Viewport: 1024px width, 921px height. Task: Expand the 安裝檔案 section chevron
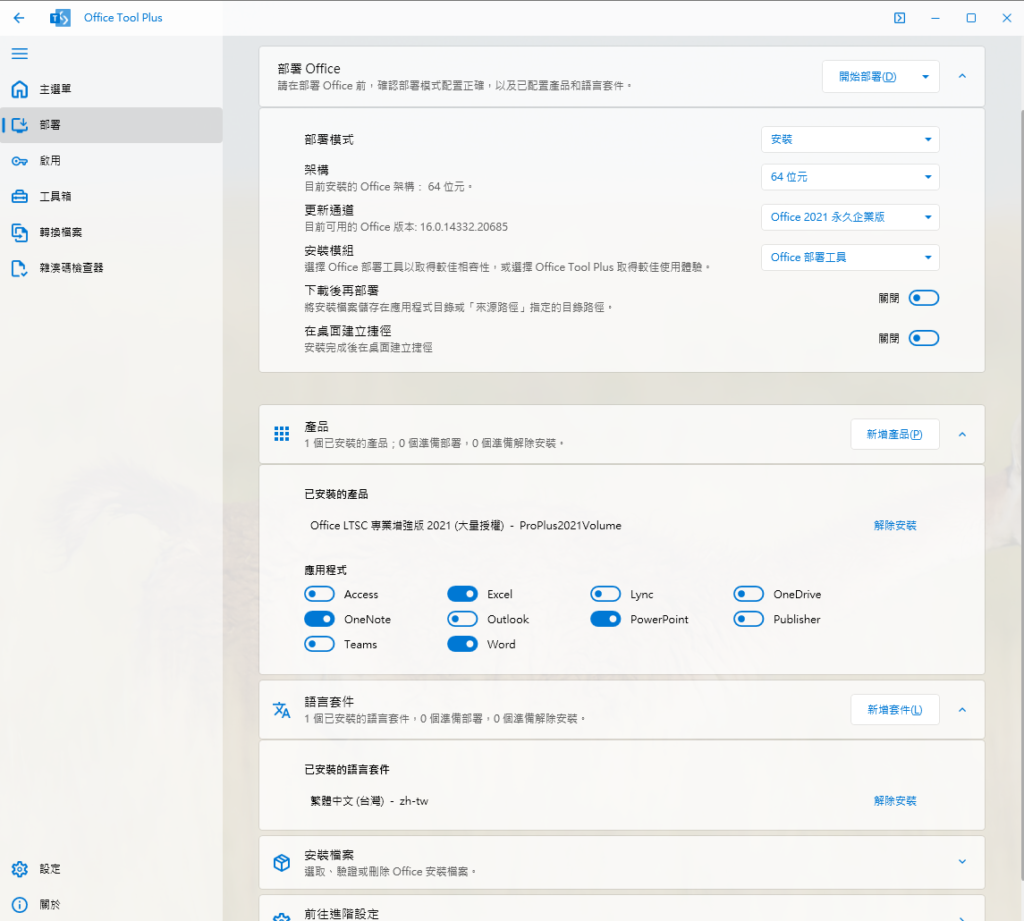(962, 862)
